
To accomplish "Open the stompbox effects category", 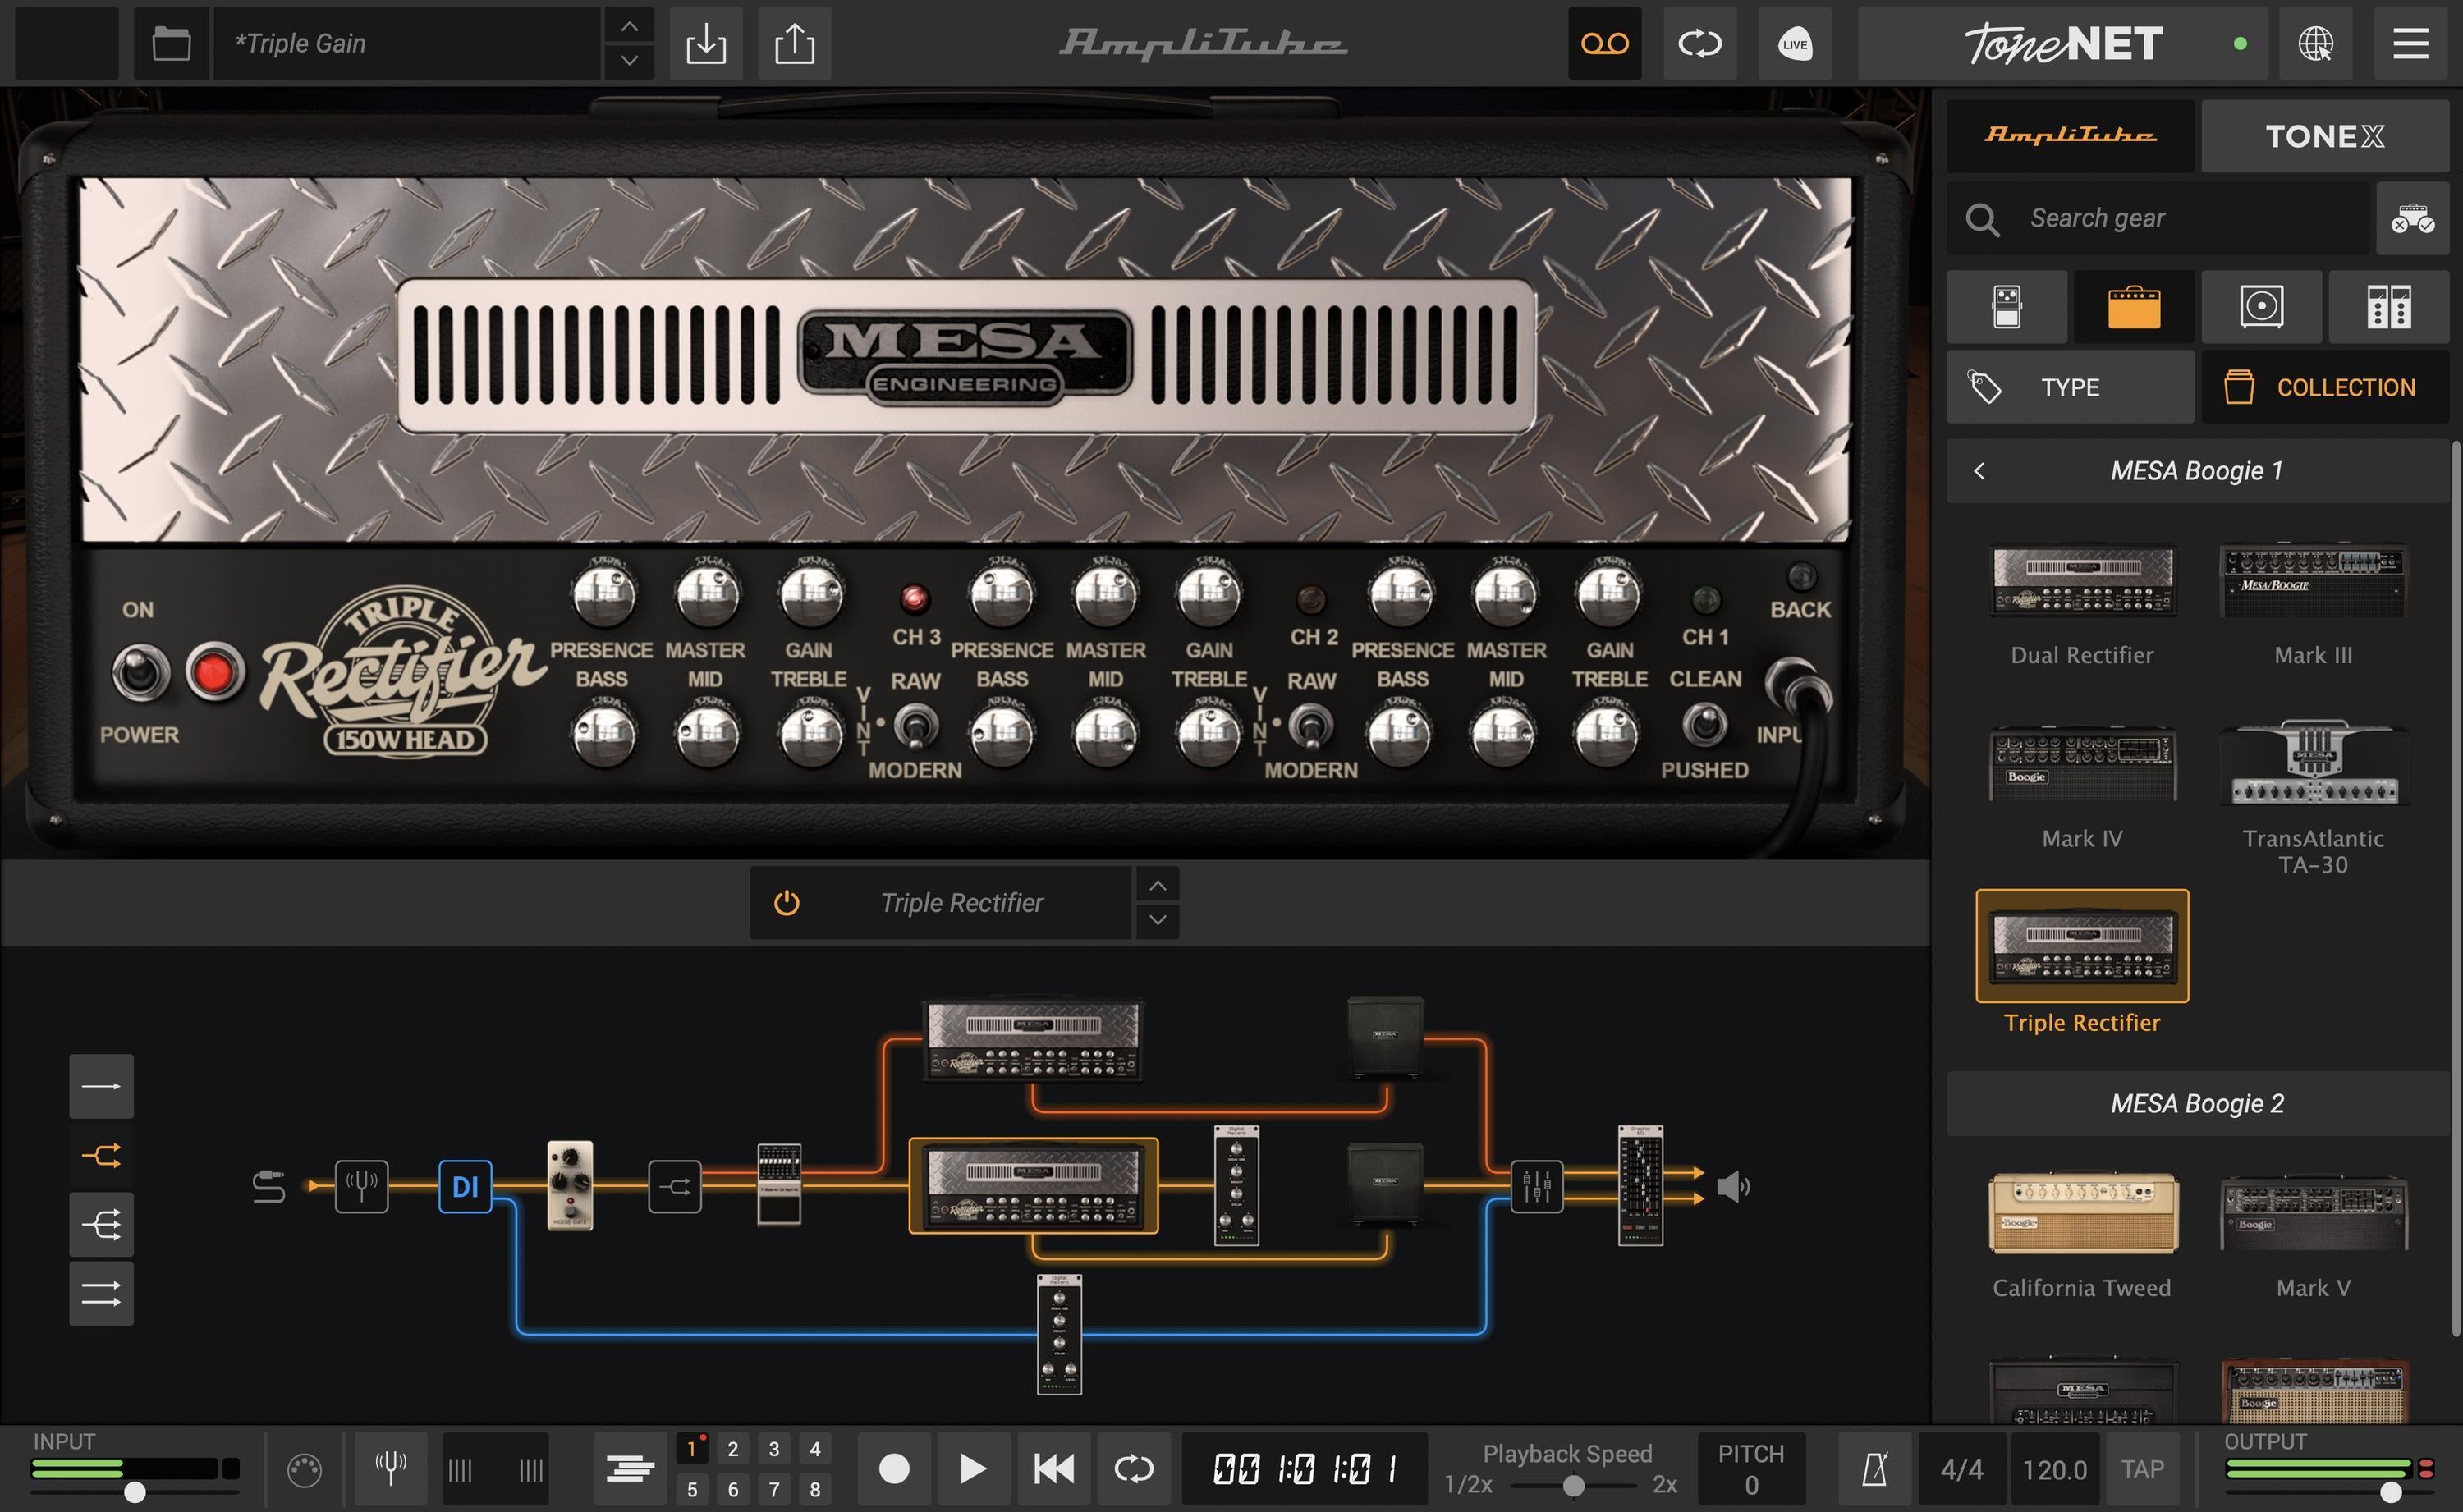I will click(x=2007, y=307).
